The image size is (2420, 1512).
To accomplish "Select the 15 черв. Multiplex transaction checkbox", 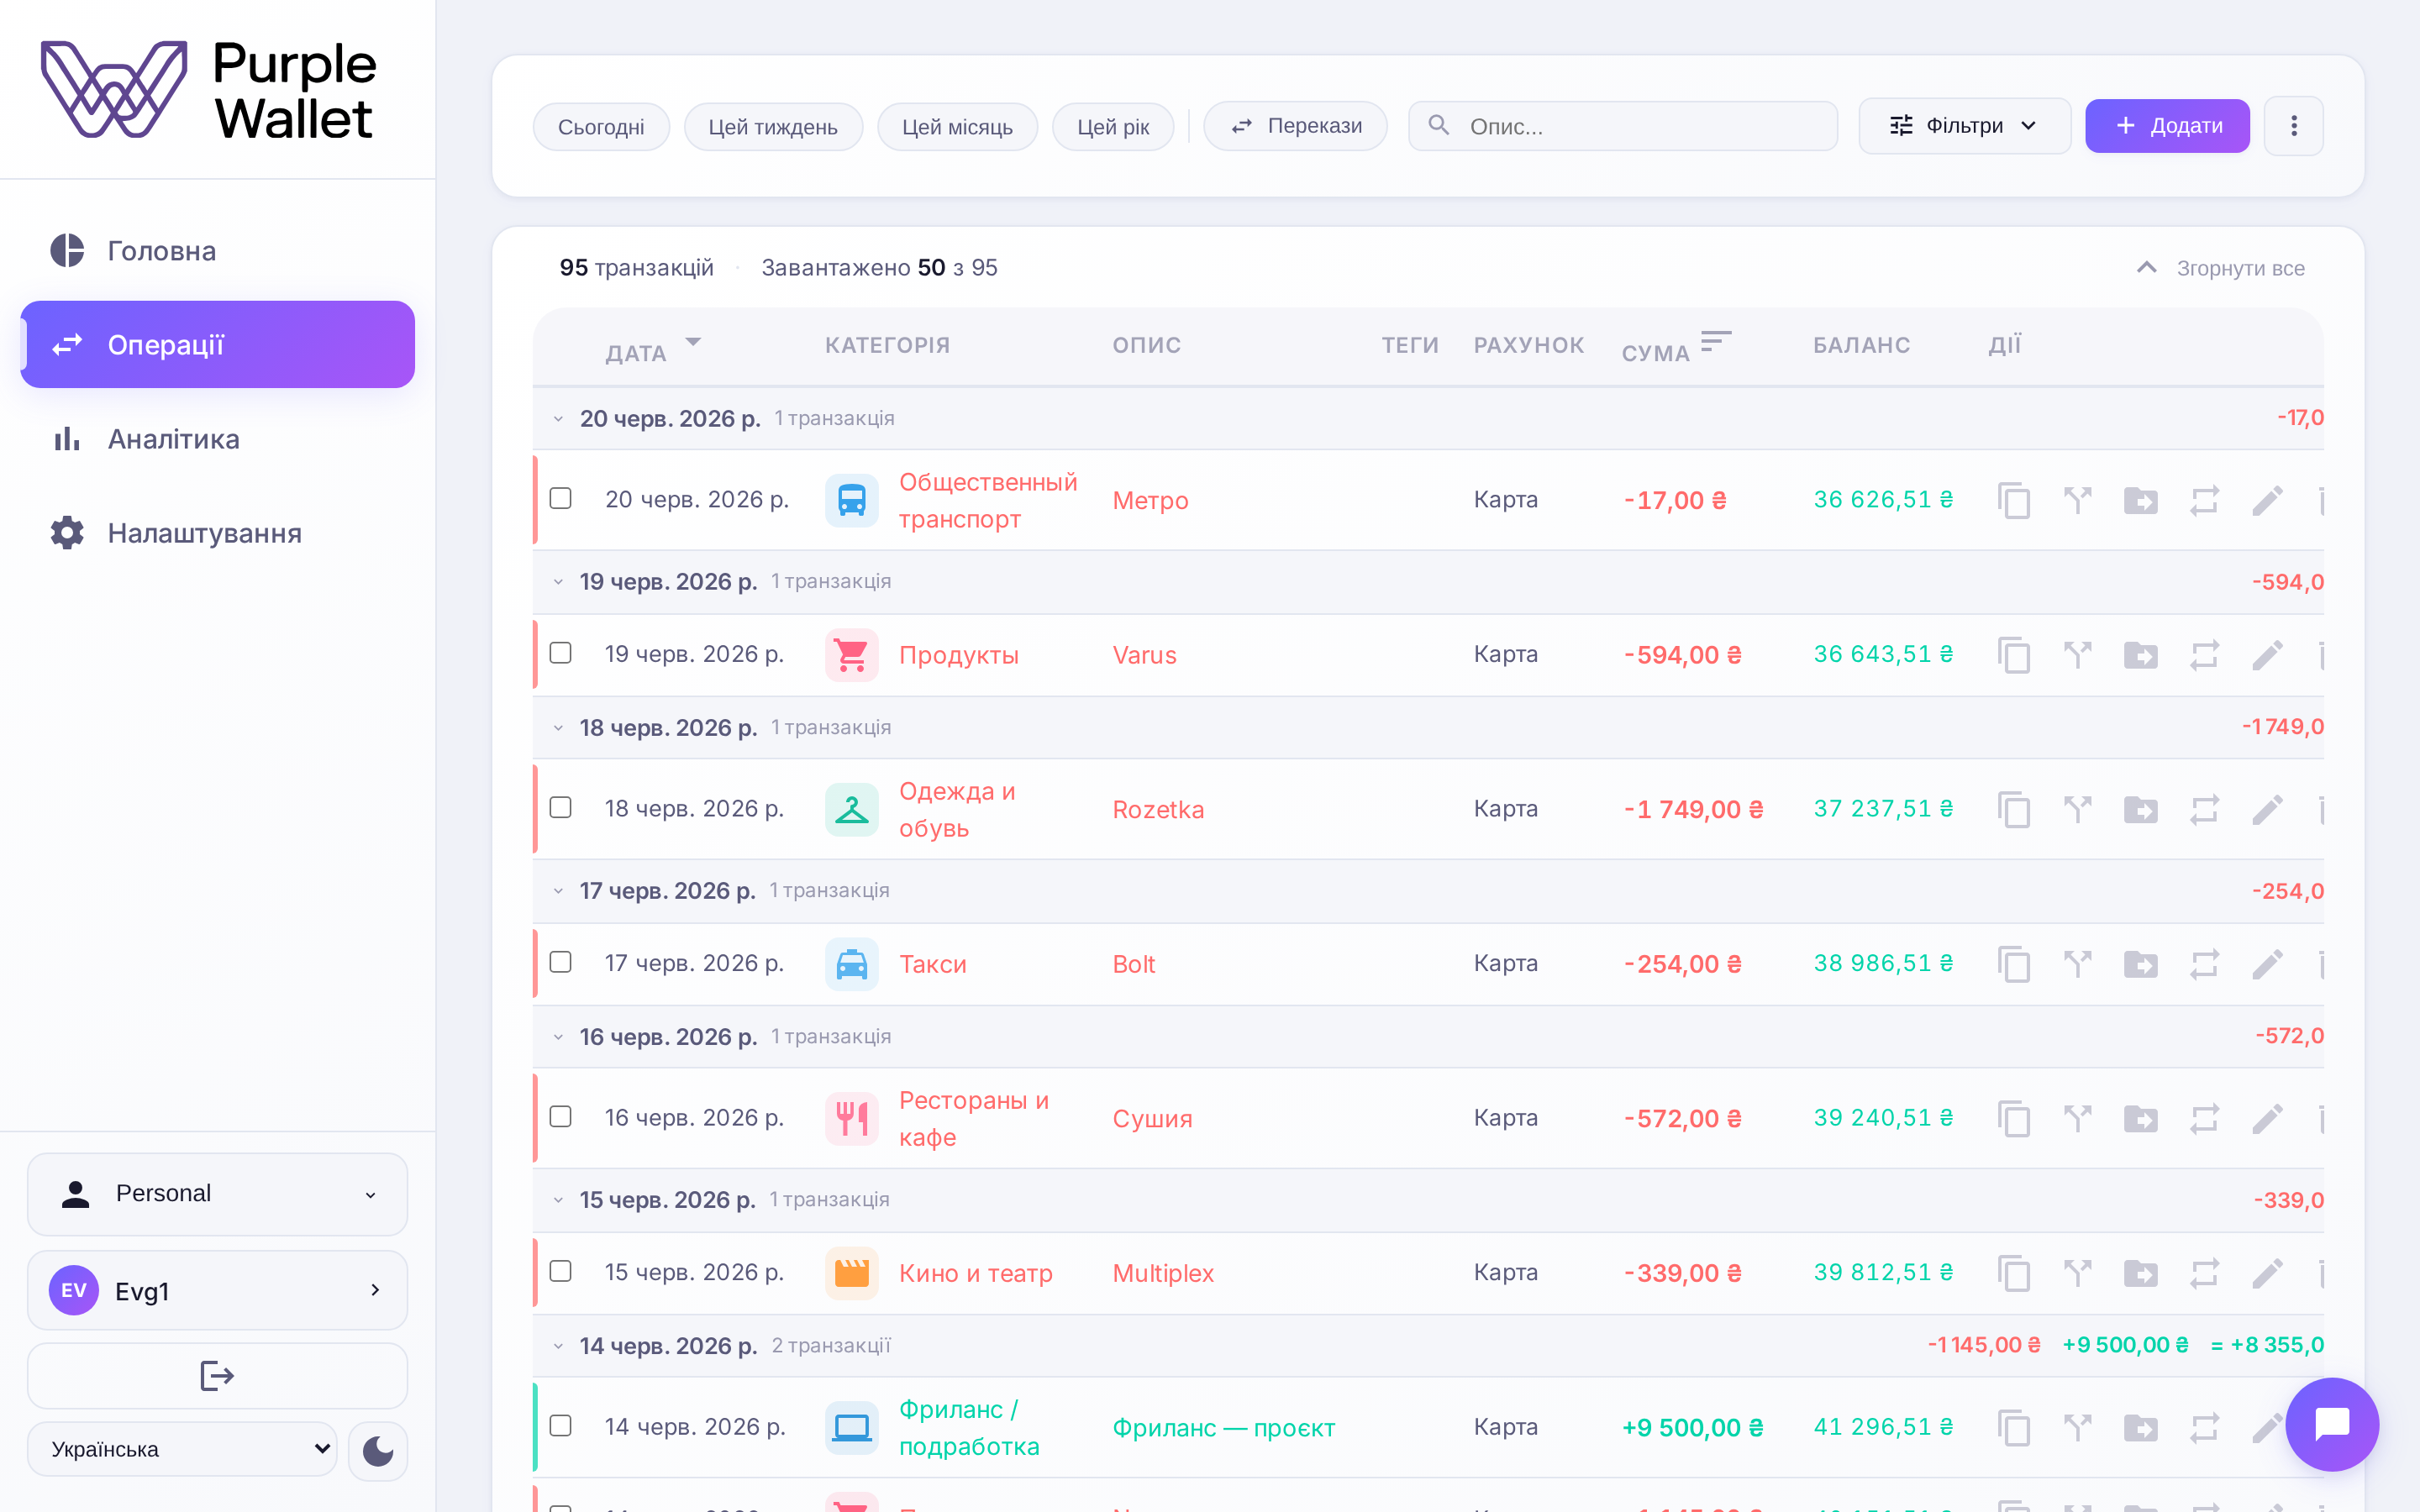I will pos(560,1271).
